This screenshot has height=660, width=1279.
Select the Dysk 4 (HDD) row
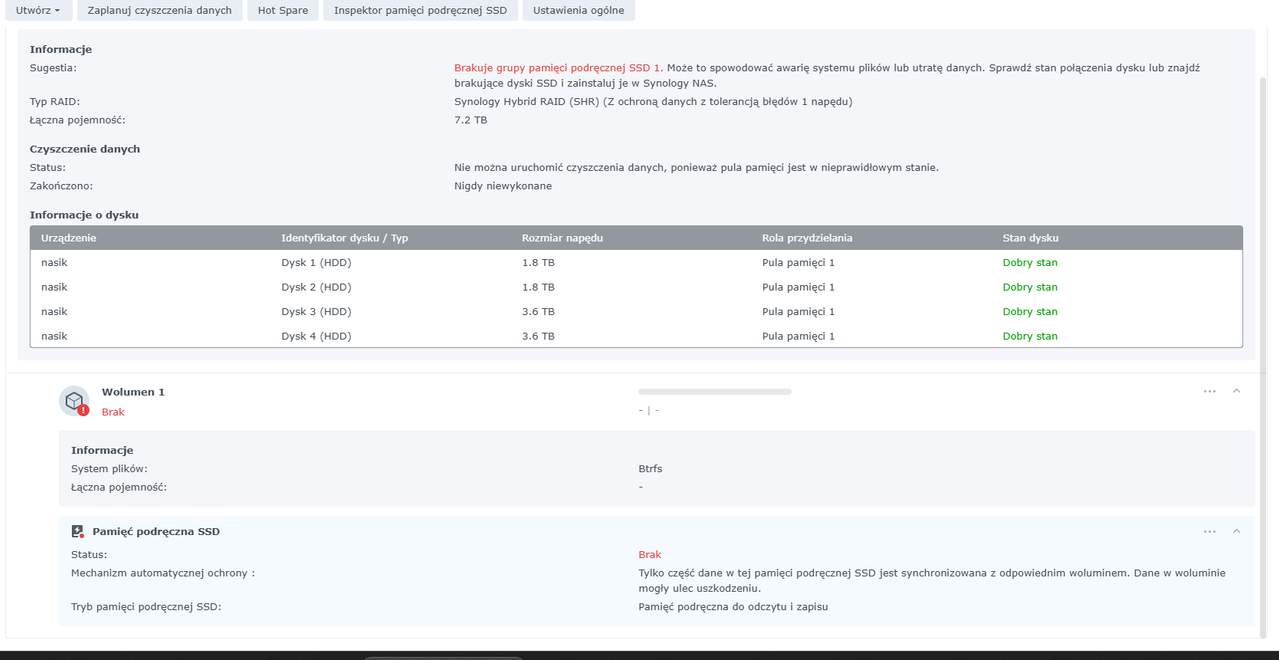pyautogui.click(x=636, y=336)
